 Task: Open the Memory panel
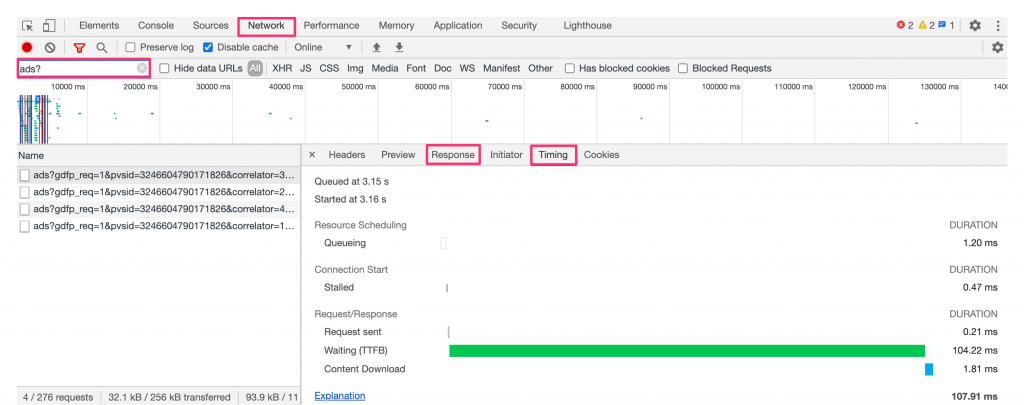click(396, 25)
